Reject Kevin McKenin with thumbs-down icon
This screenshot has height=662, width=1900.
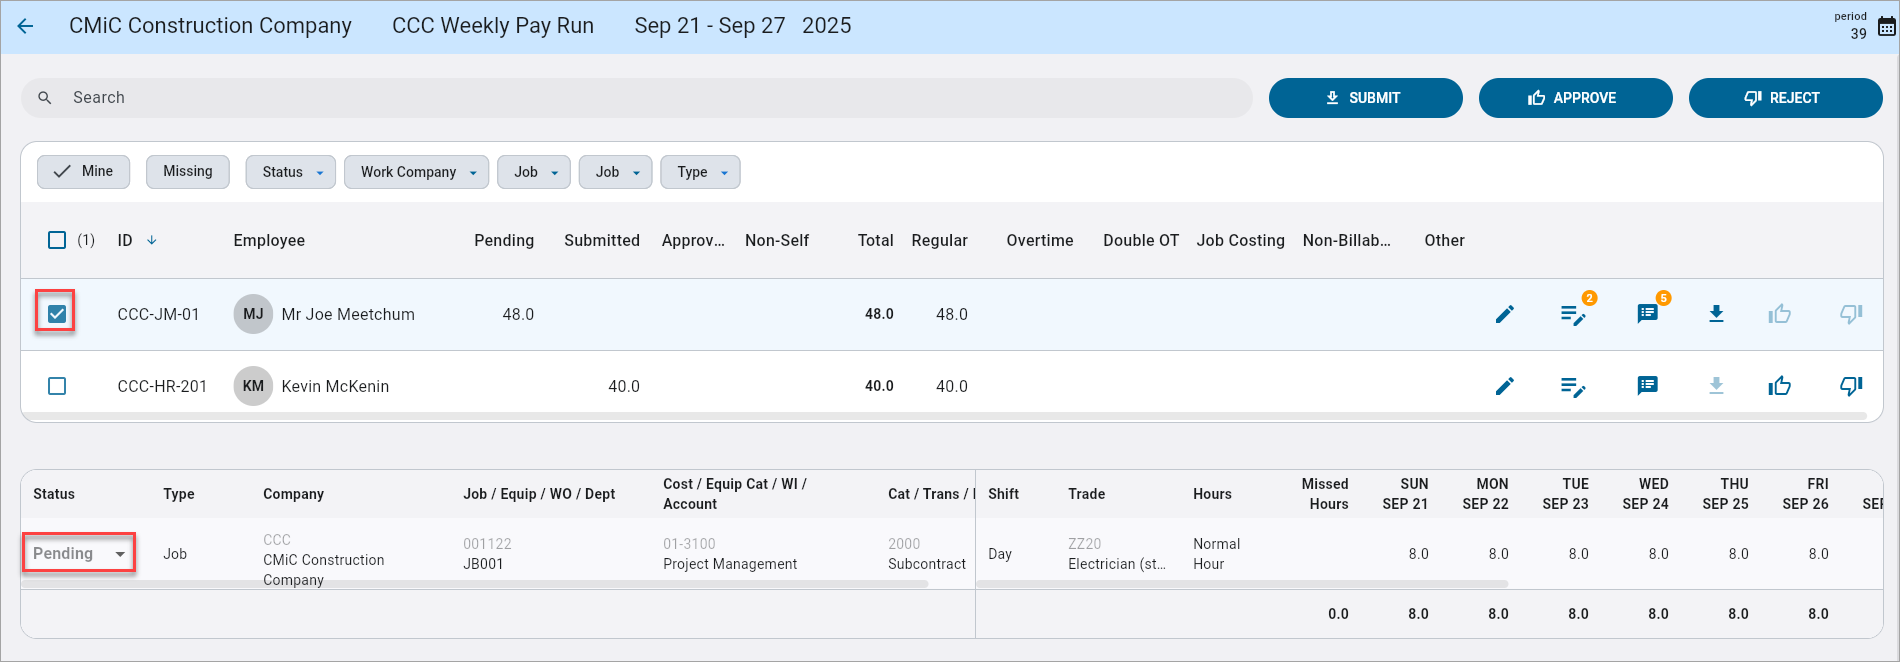(1851, 386)
